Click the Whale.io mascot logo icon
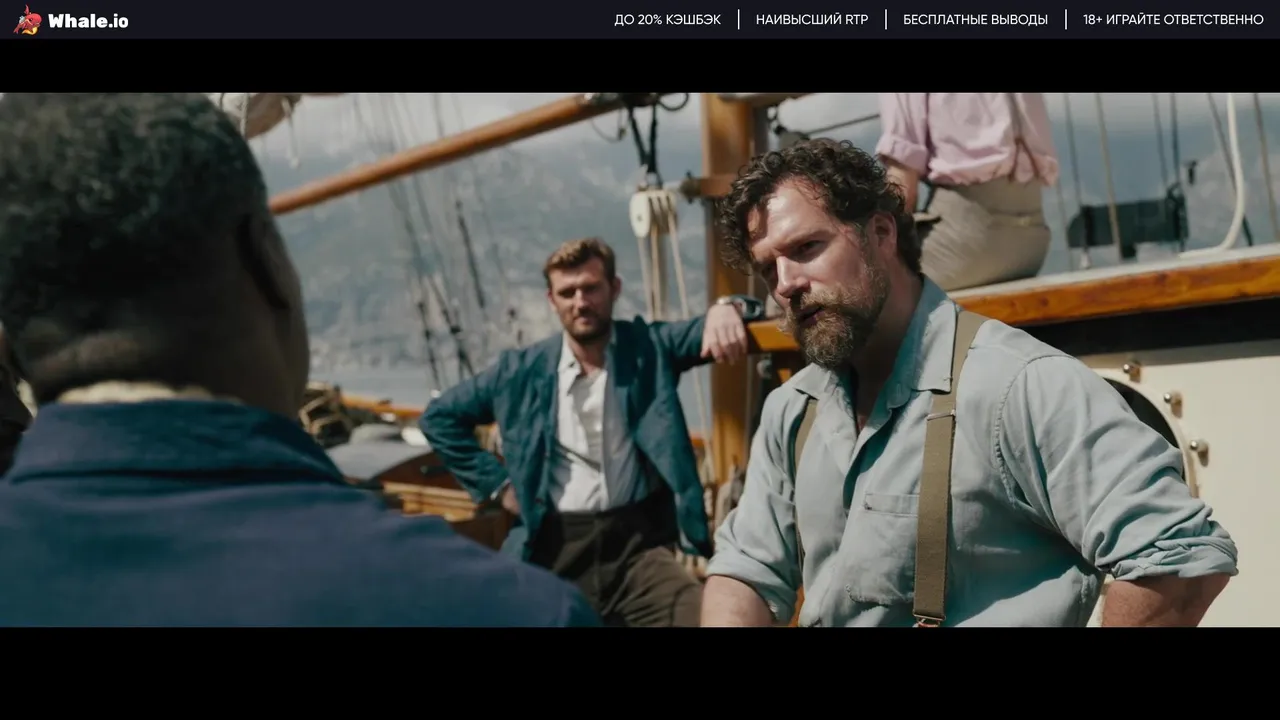This screenshot has width=1280, height=720. pyautogui.click(x=27, y=20)
